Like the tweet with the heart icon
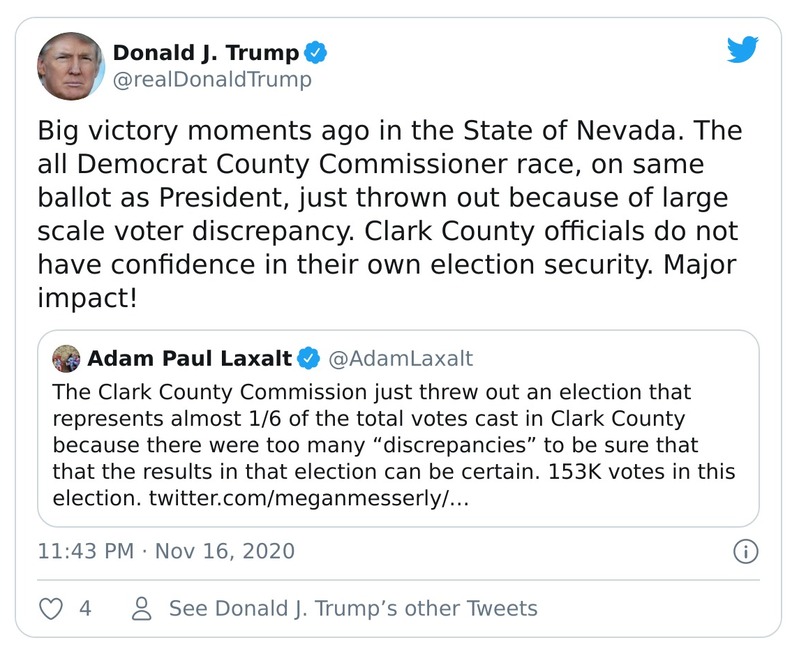799x654 pixels. pyautogui.click(x=51, y=608)
